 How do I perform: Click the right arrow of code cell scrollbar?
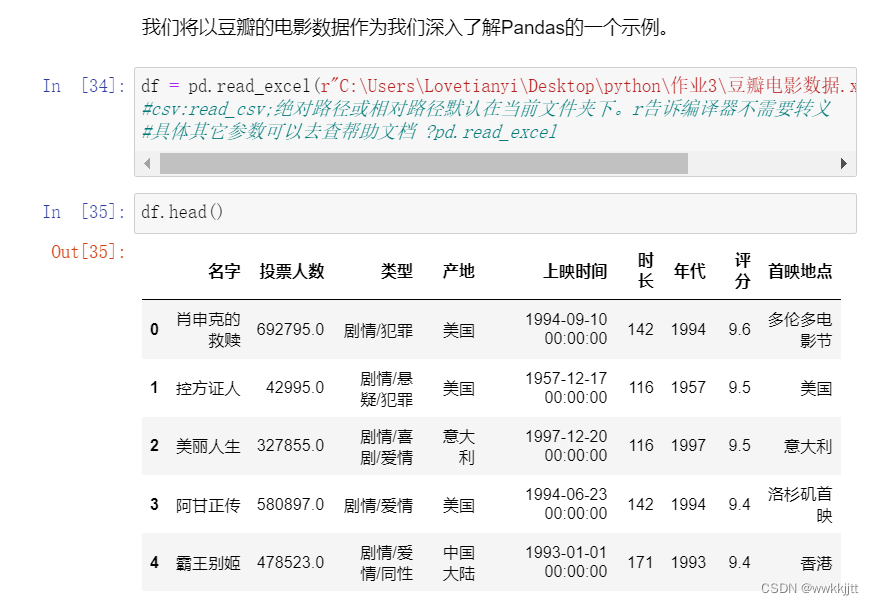click(x=843, y=163)
